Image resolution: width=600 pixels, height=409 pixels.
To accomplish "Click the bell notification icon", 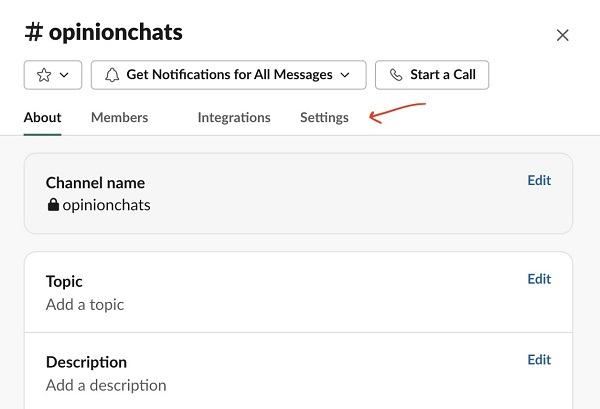I will pos(111,75).
